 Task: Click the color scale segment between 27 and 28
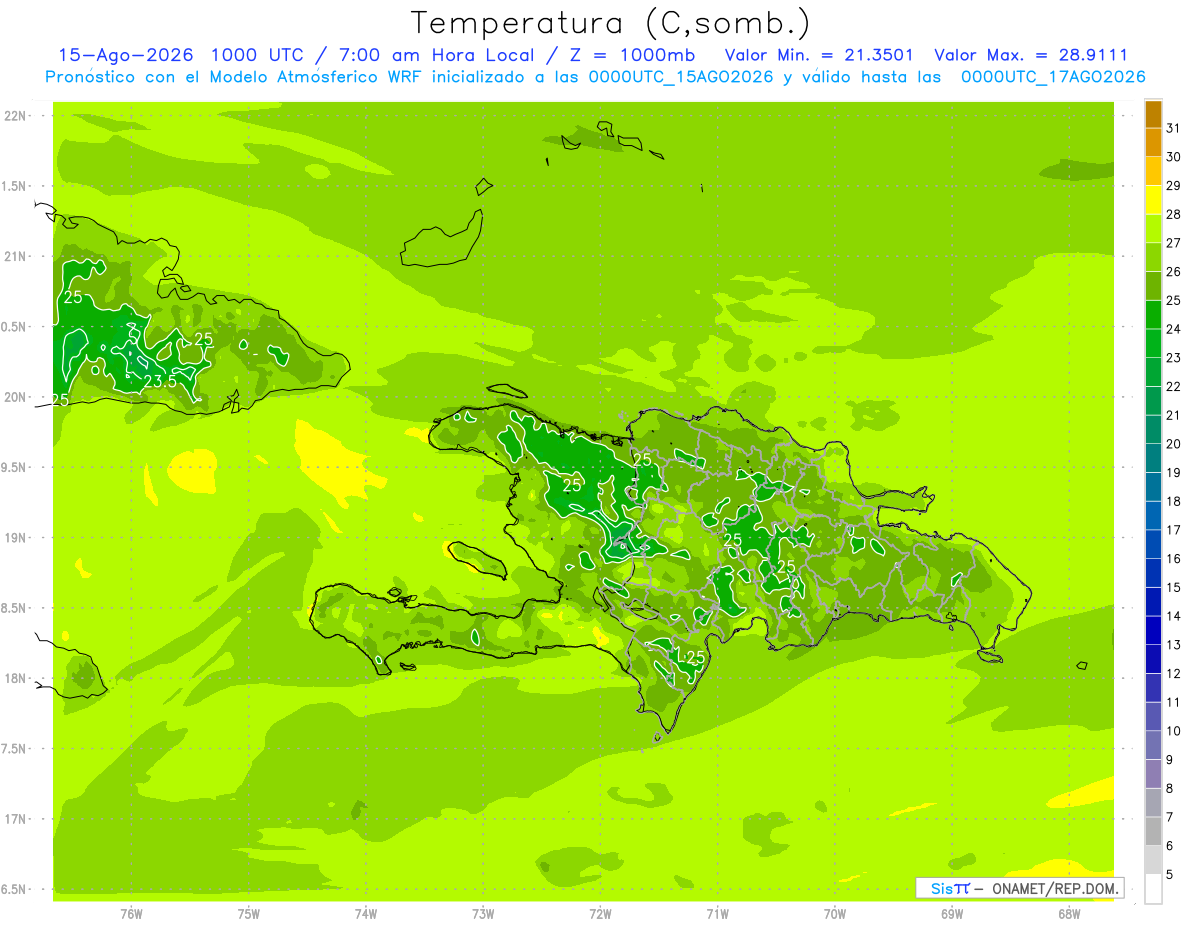click(1153, 228)
